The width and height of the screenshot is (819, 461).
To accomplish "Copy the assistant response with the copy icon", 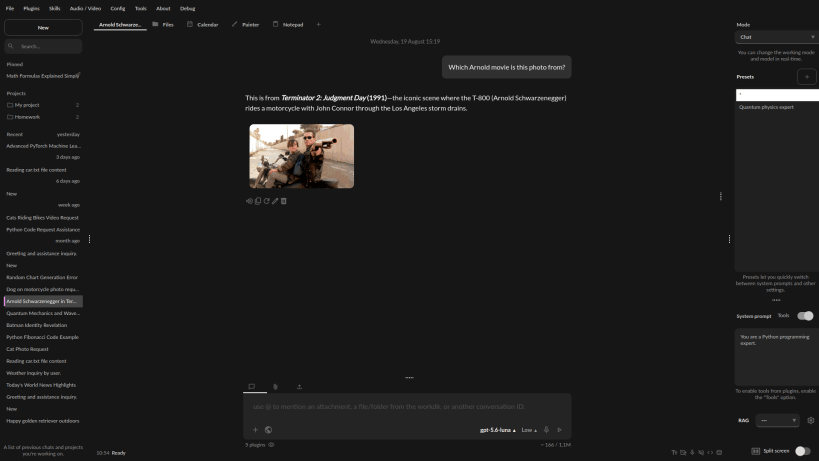I will tap(258, 201).
